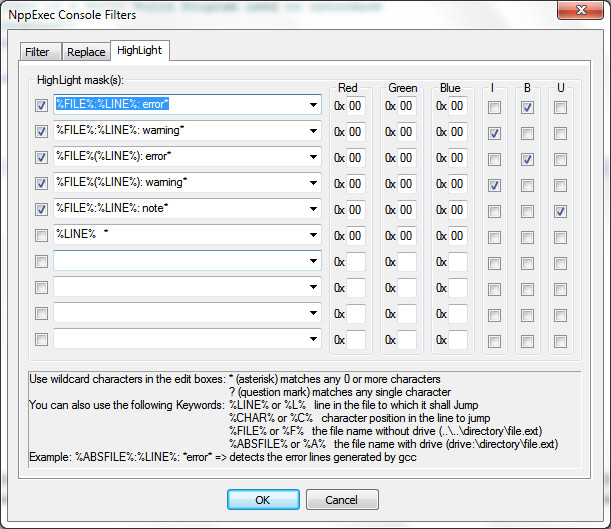Click the 'Use wildcard characters in the edit boxes:' help line
This screenshot has width=611, height=529.
click(127, 379)
